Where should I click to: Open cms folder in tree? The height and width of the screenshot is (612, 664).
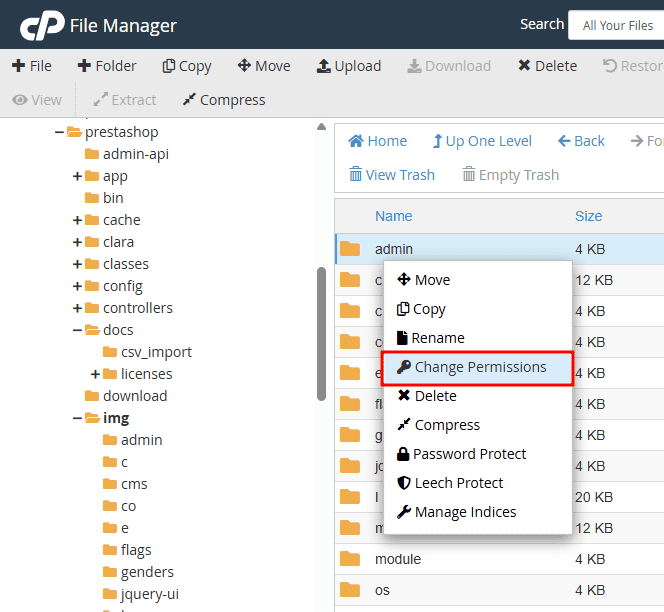point(134,484)
